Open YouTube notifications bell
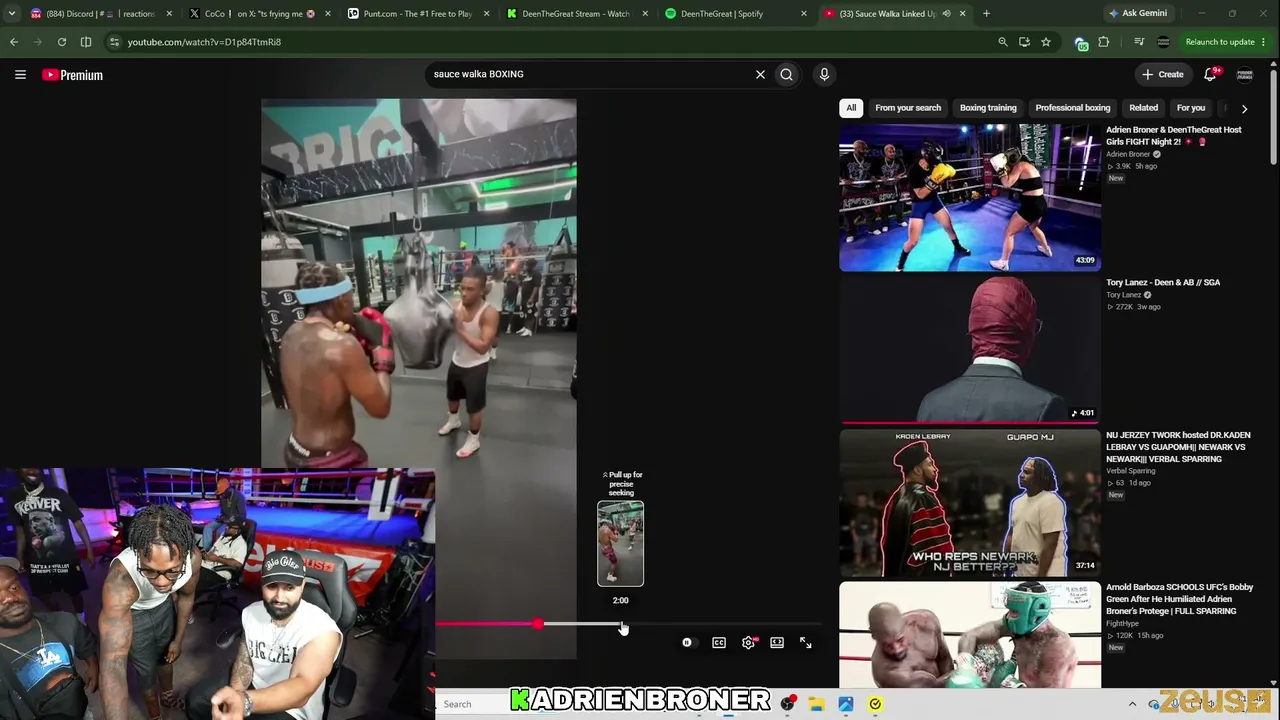The height and width of the screenshot is (720, 1280). [x=1210, y=74]
